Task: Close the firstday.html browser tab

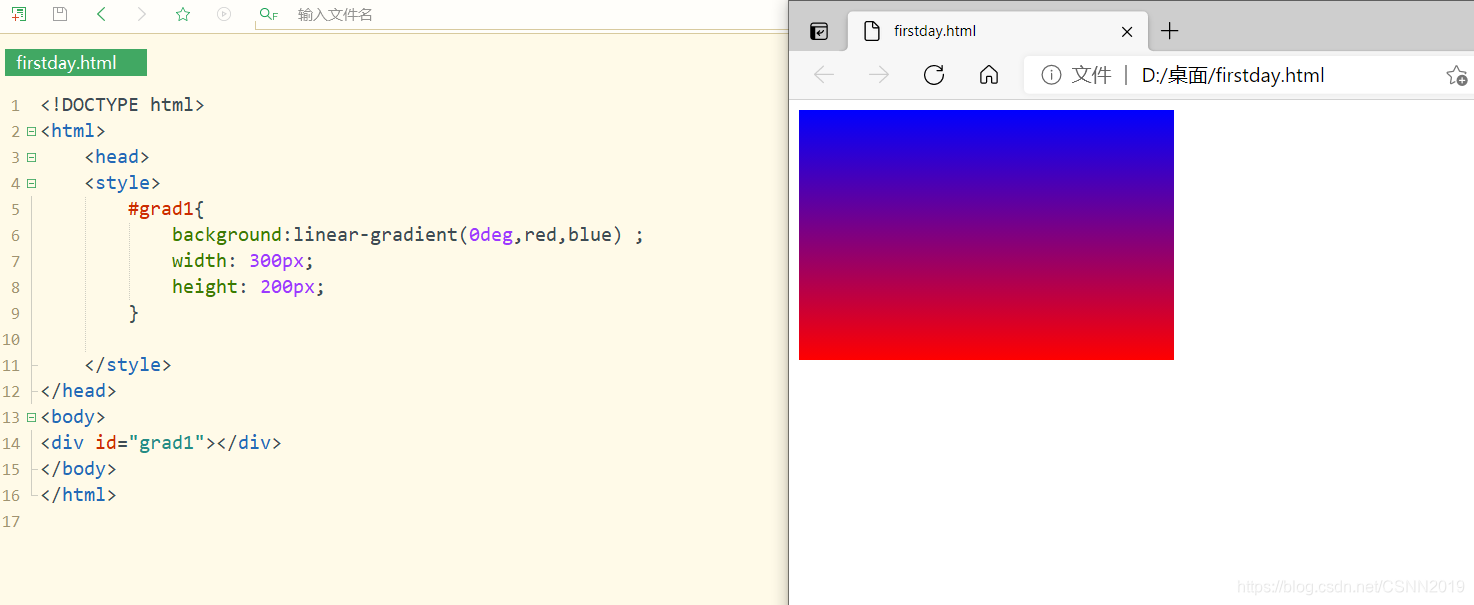Action: (1127, 31)
